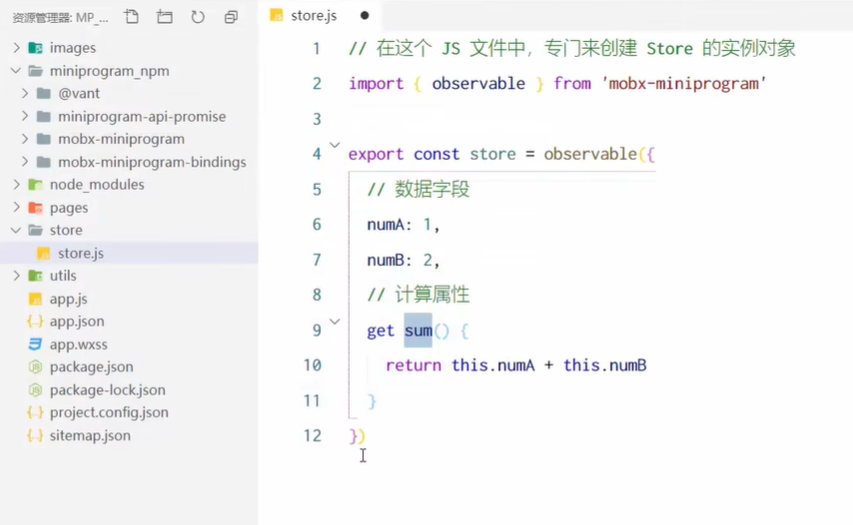The height and width of the screenshot is (525, 853).
Task: Place cursor on numA: 1, line
Action: click(403, 225)
